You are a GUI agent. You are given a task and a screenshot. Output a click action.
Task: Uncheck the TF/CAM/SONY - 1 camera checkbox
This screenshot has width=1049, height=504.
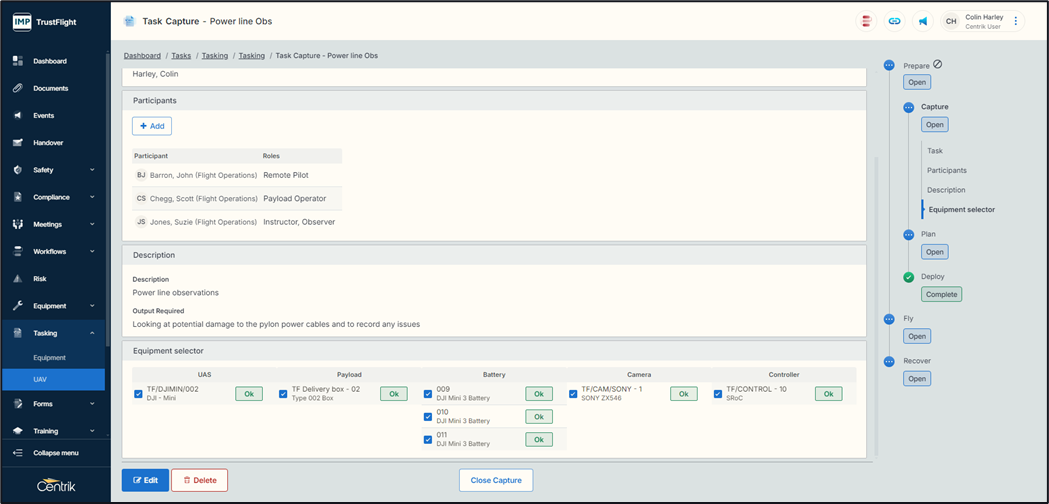573,394
